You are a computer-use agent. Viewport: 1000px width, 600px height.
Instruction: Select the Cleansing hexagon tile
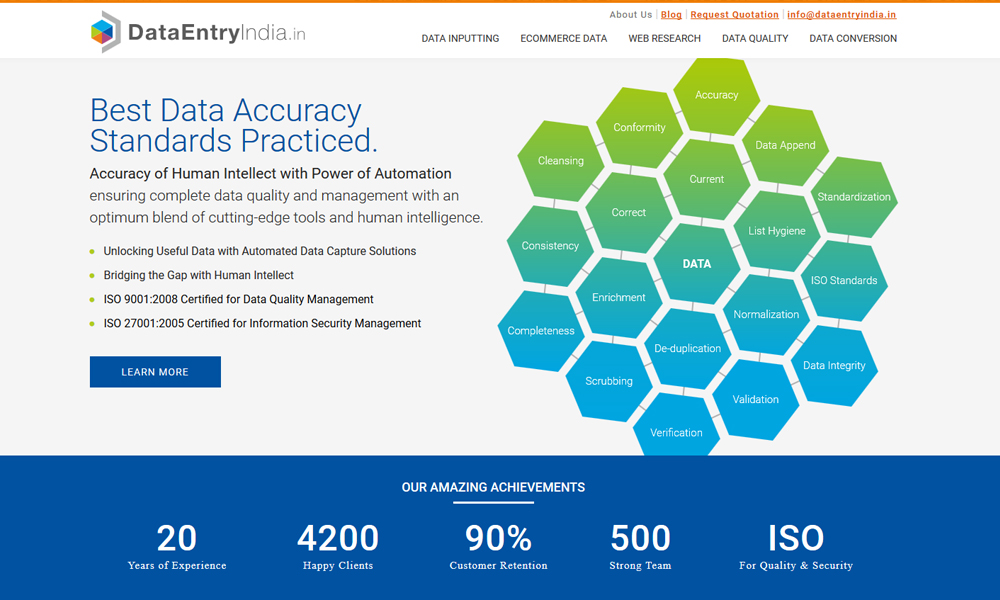pos(560,161)
